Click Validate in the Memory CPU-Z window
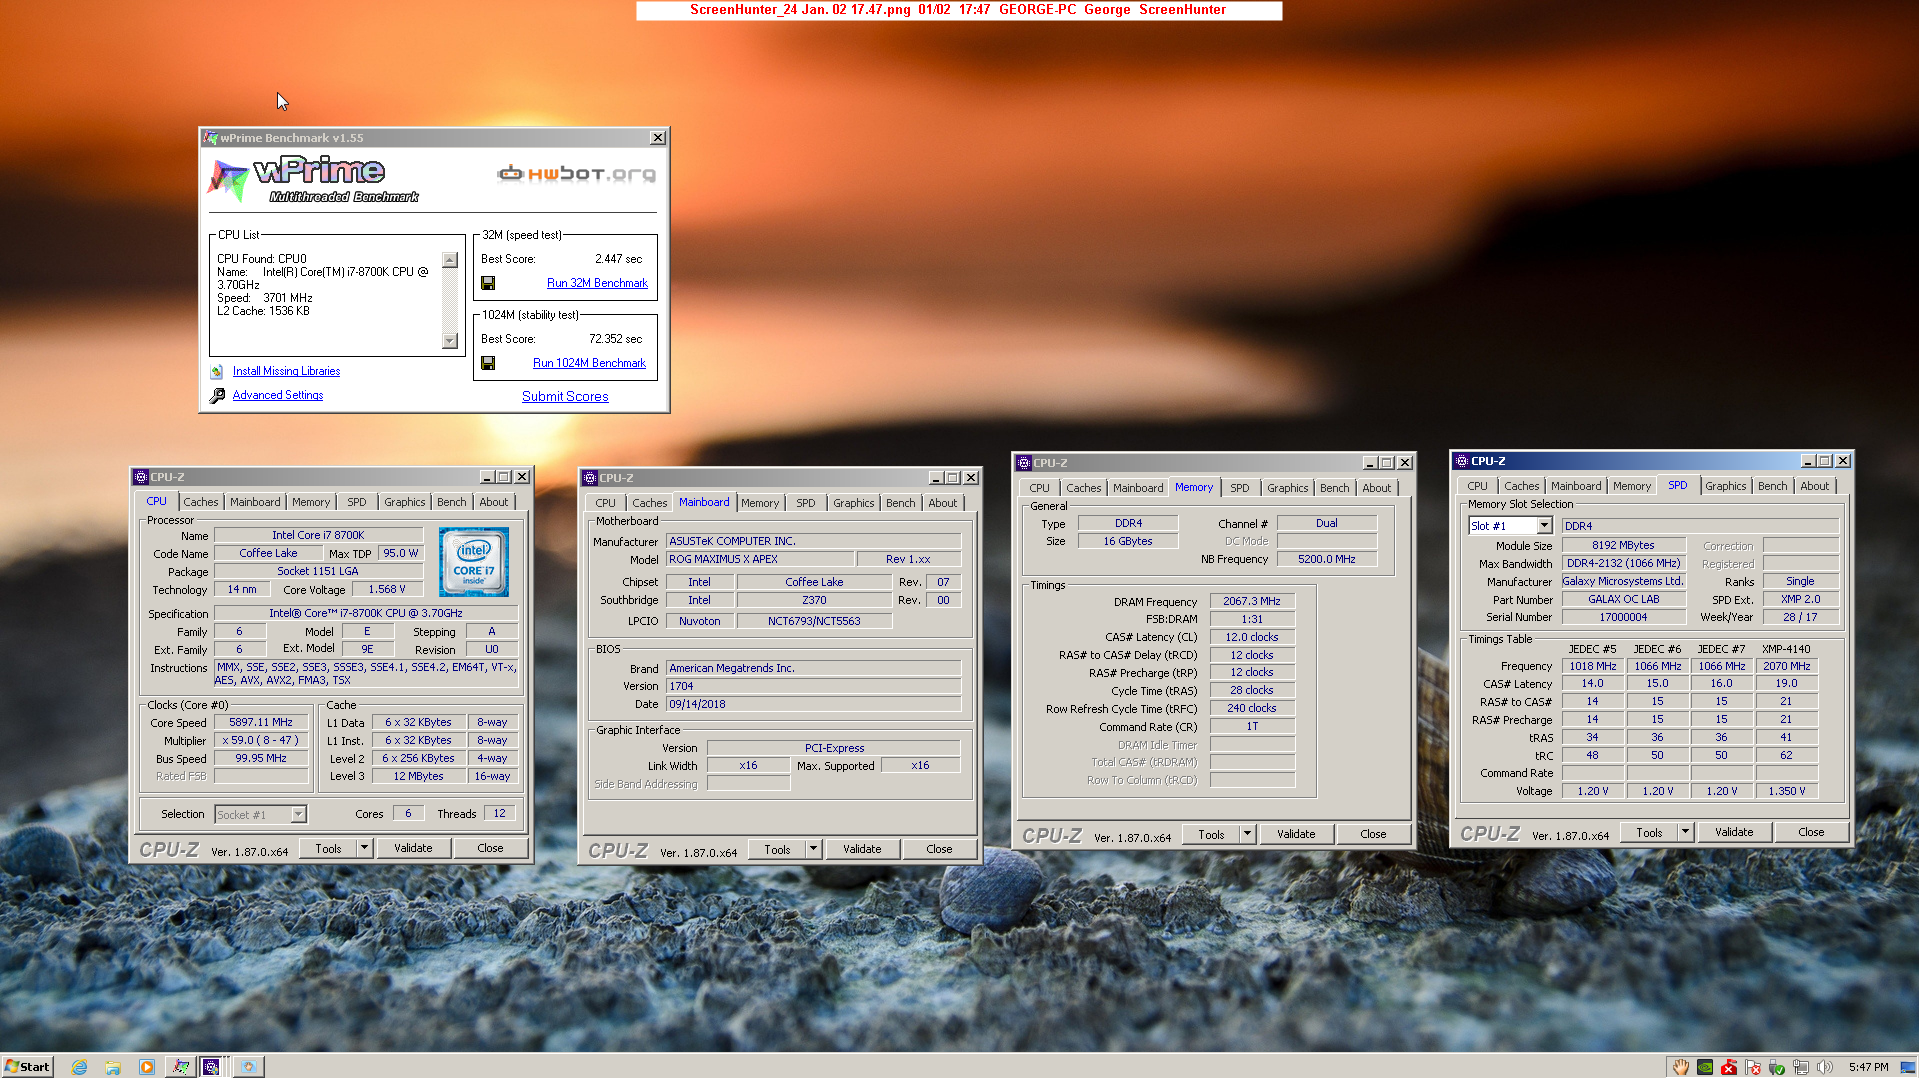 pos(1296,834)
